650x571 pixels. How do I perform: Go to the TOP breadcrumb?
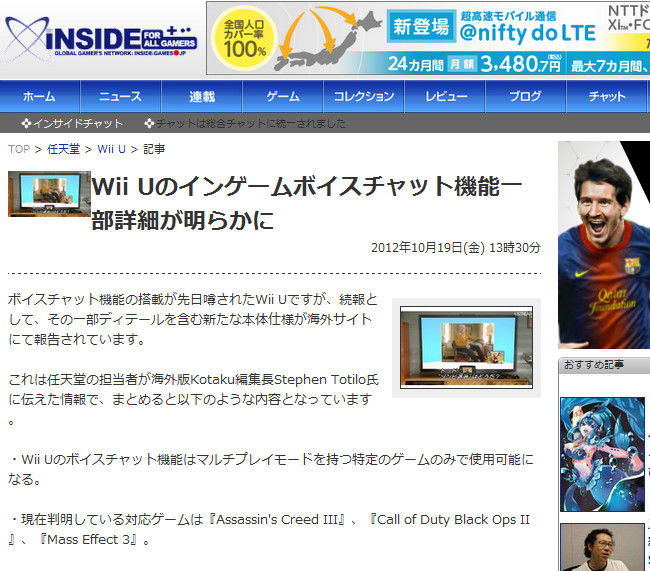coord(19,149)
